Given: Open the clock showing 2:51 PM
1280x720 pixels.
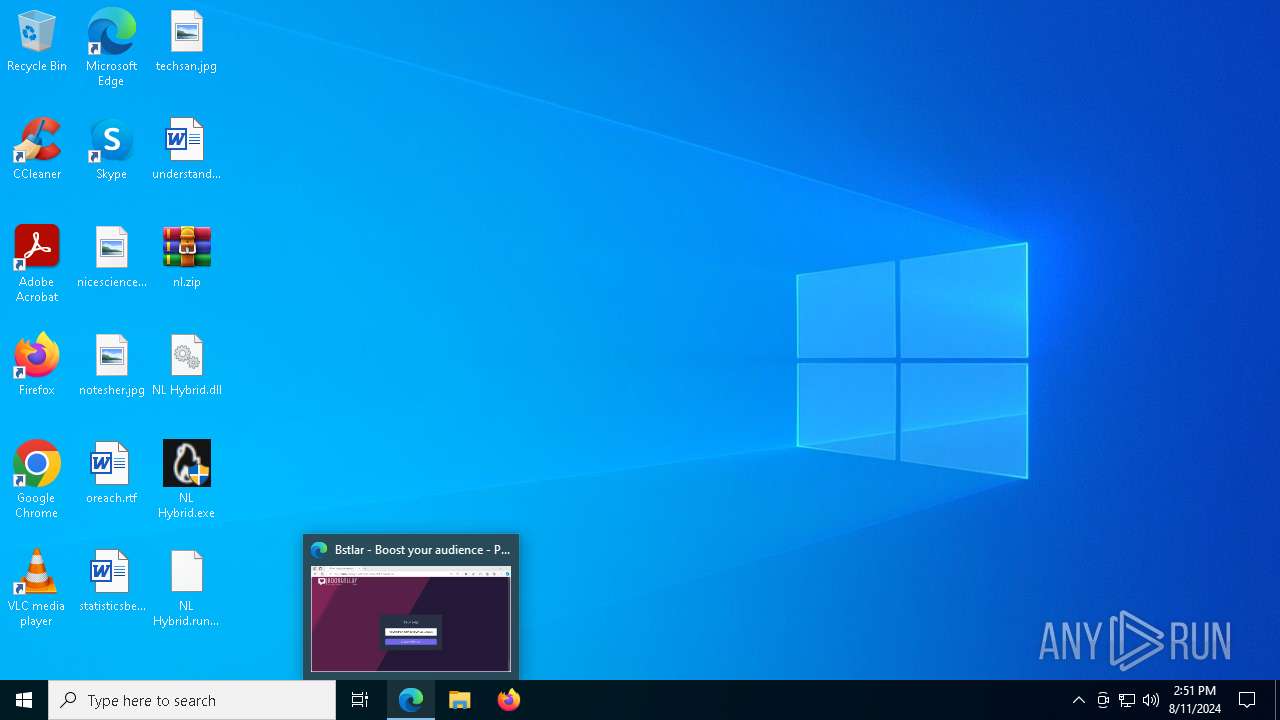Looking at the screenshot, I should pos(1195,700).
